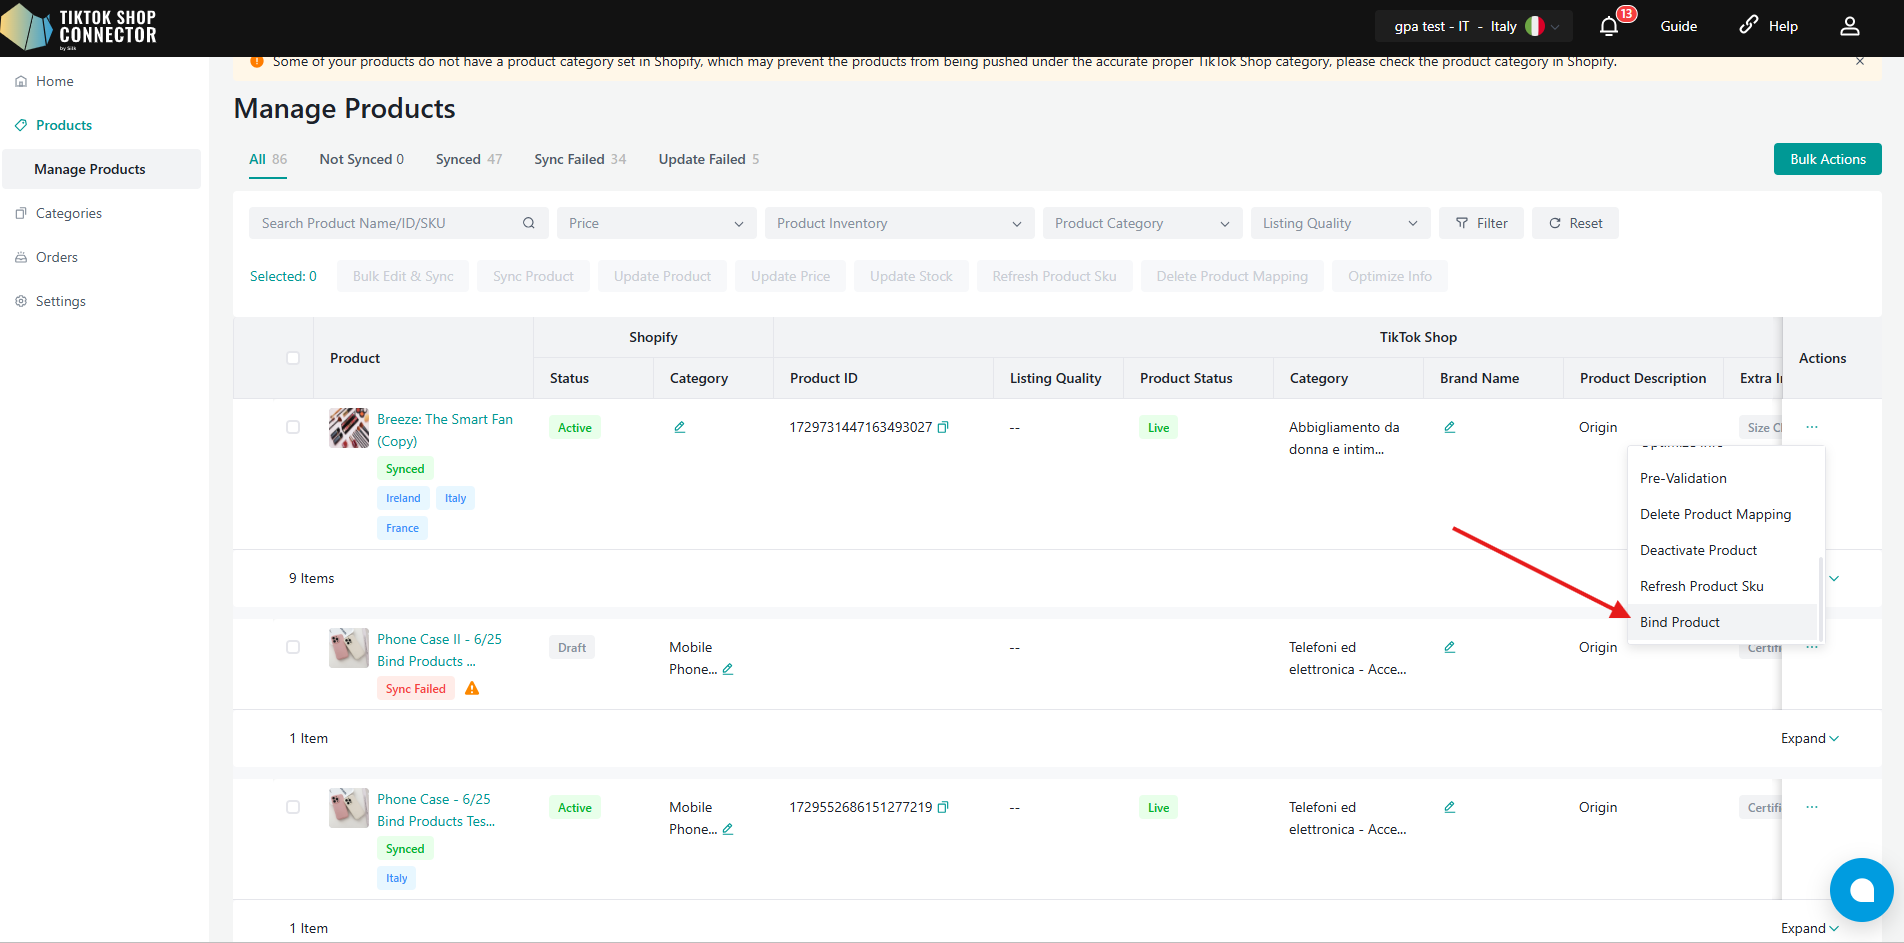The image size is (1904, 943).
Task: Copy Product ID 1729552686151277219
Action: 943,807
